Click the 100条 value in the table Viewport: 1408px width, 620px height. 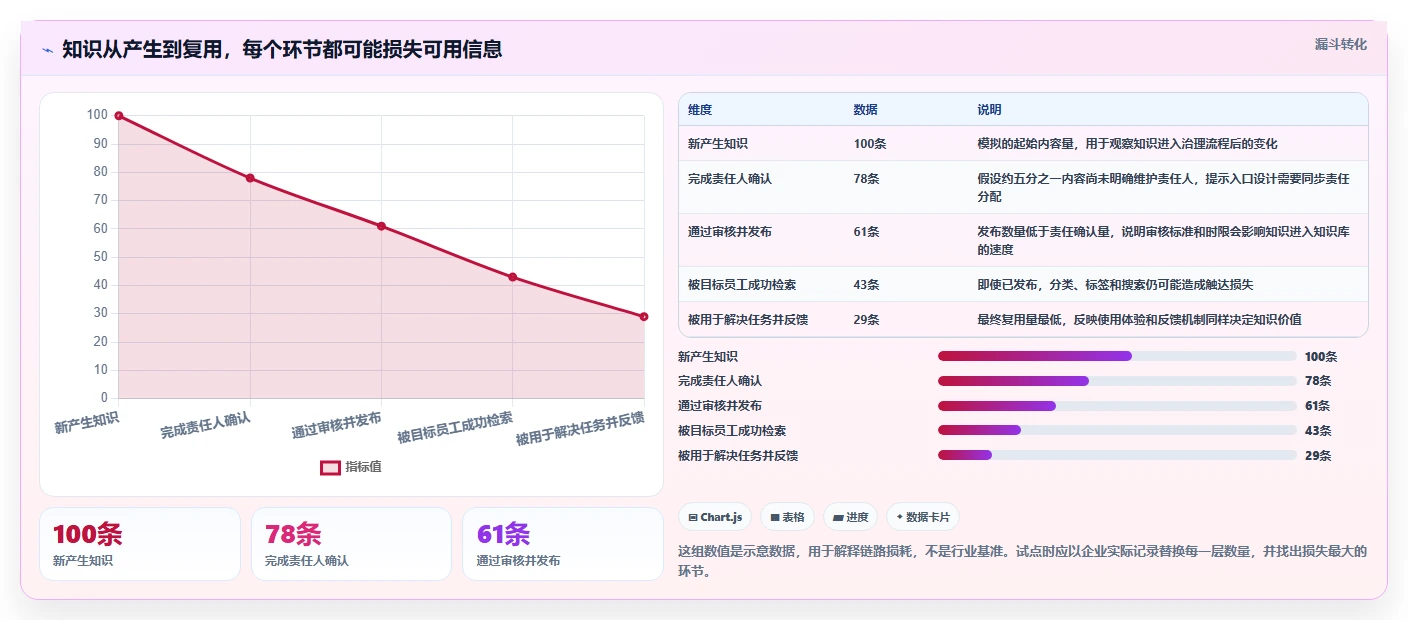coord(870,144)
